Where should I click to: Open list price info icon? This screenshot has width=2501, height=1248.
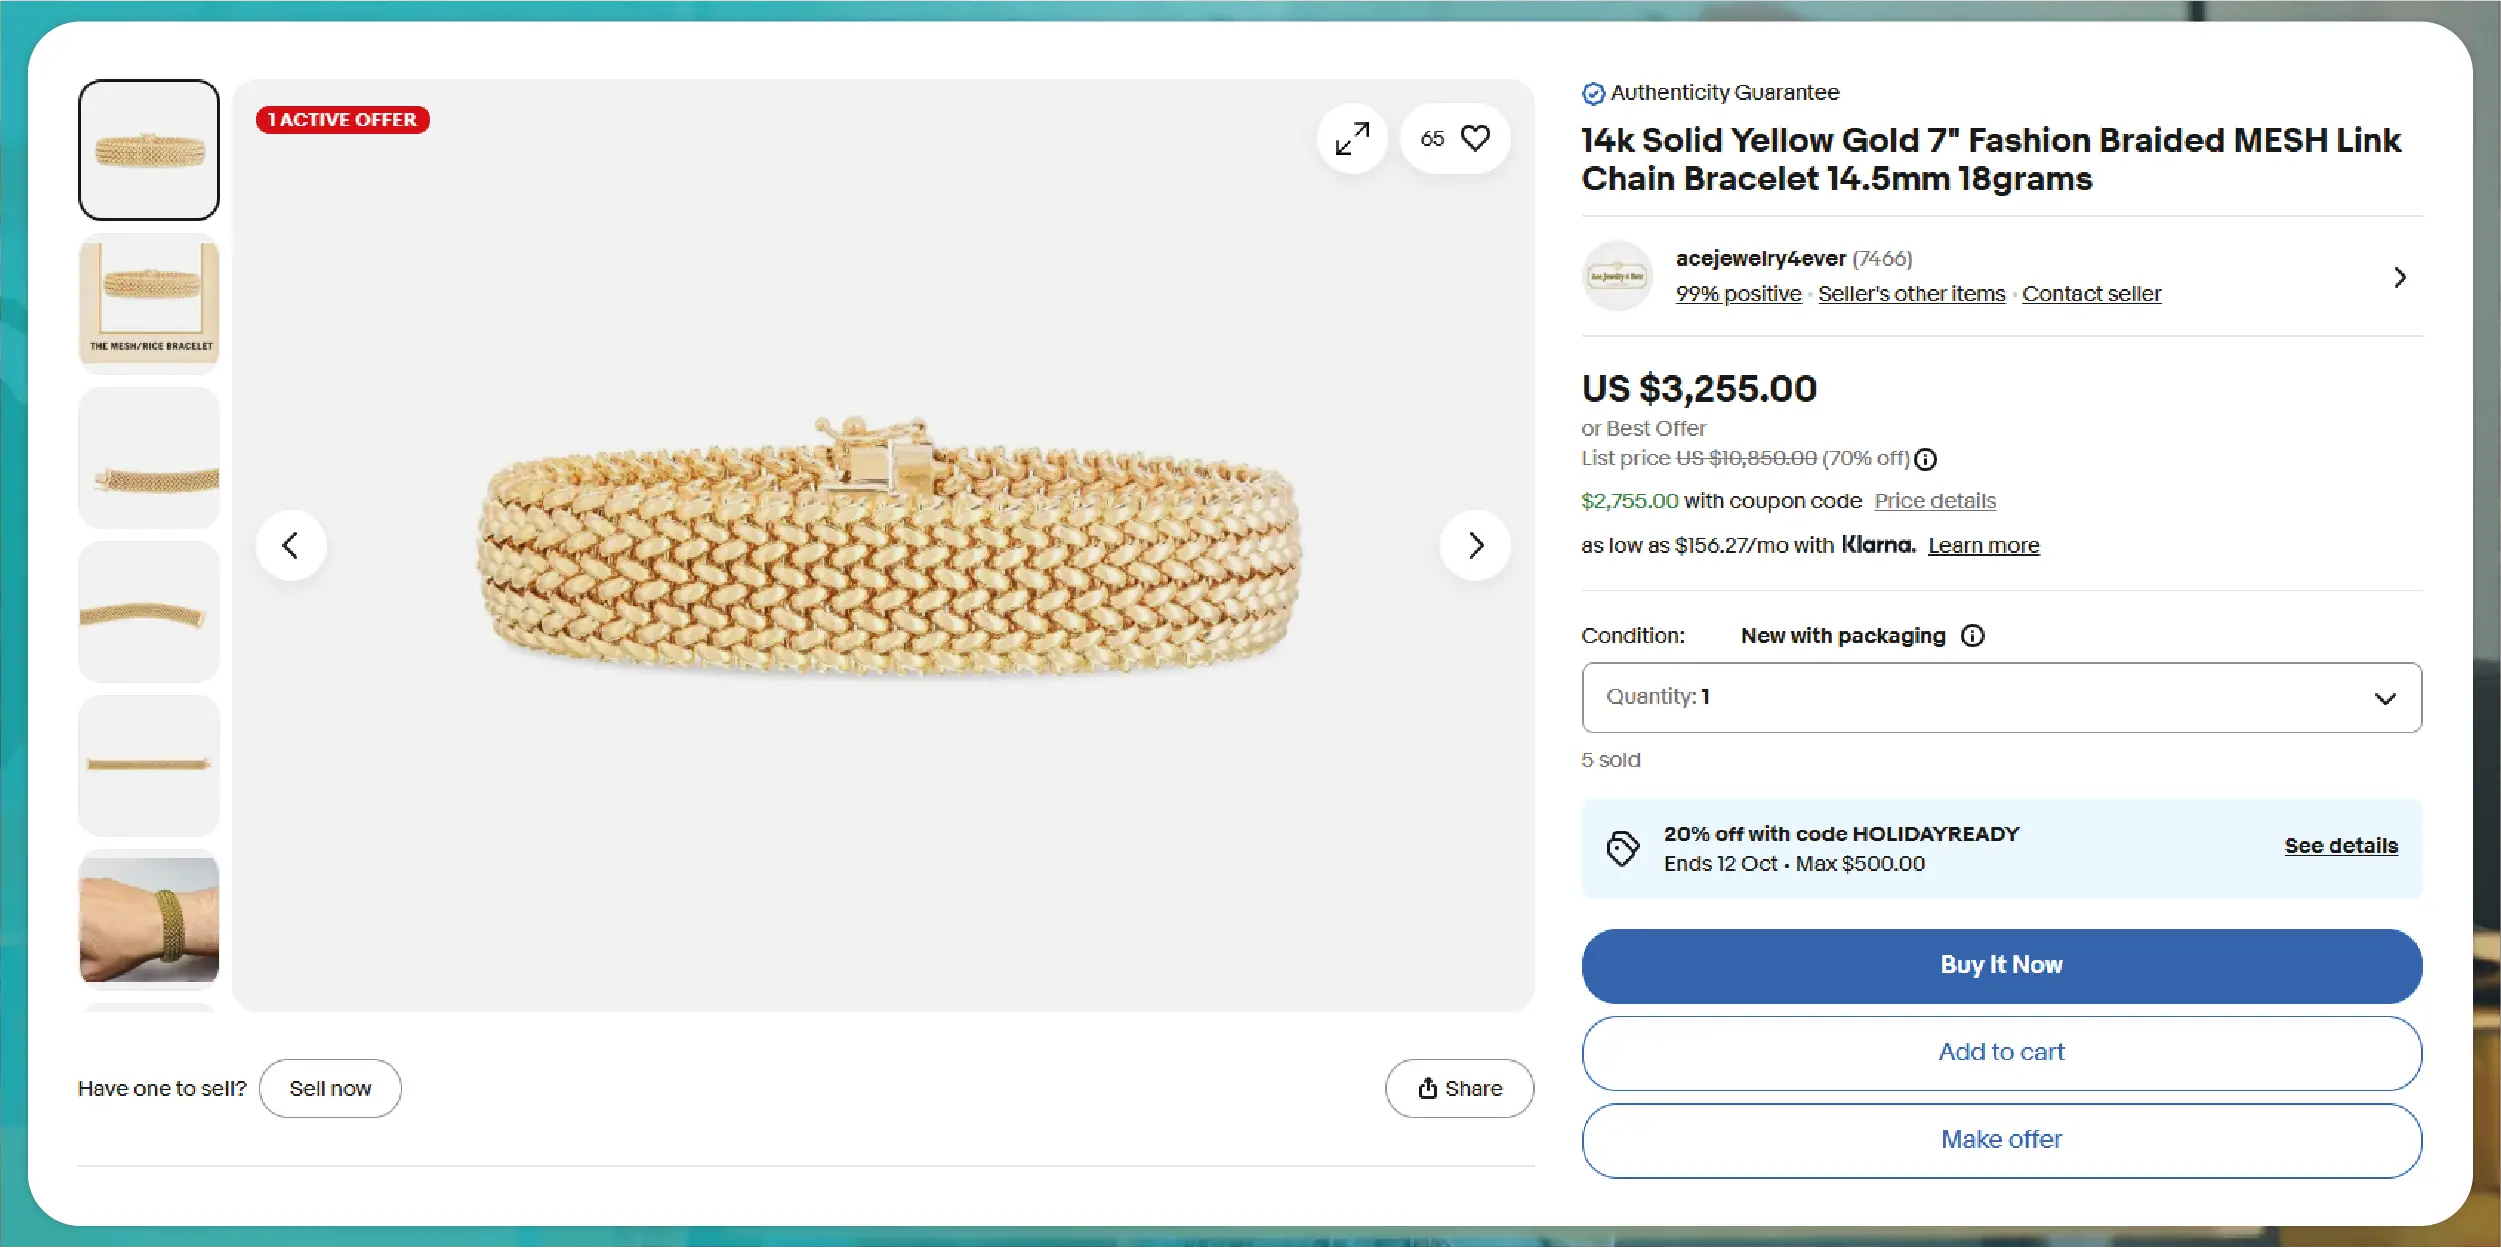click(x=1926, y=460)
